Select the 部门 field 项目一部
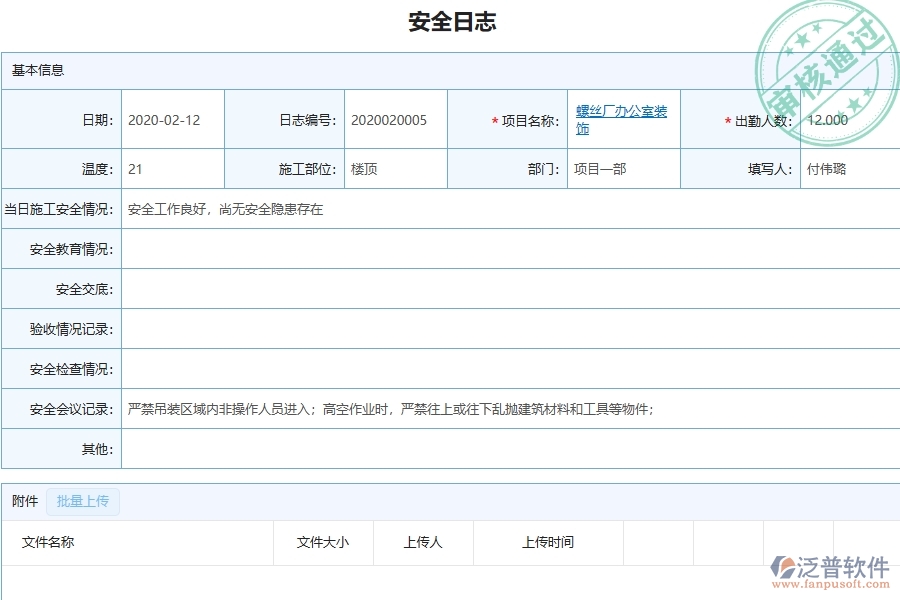Screen dimensions: 900x600 tap(623, 169)
